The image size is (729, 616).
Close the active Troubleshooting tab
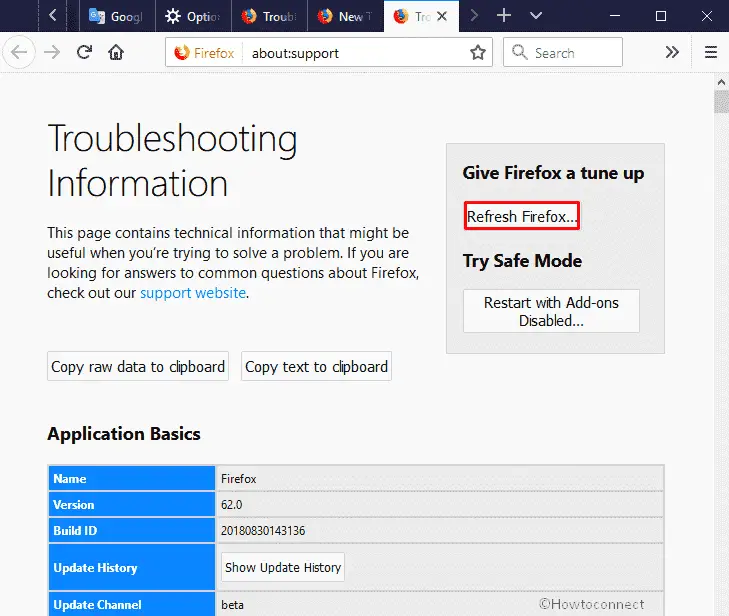[442, 16]
